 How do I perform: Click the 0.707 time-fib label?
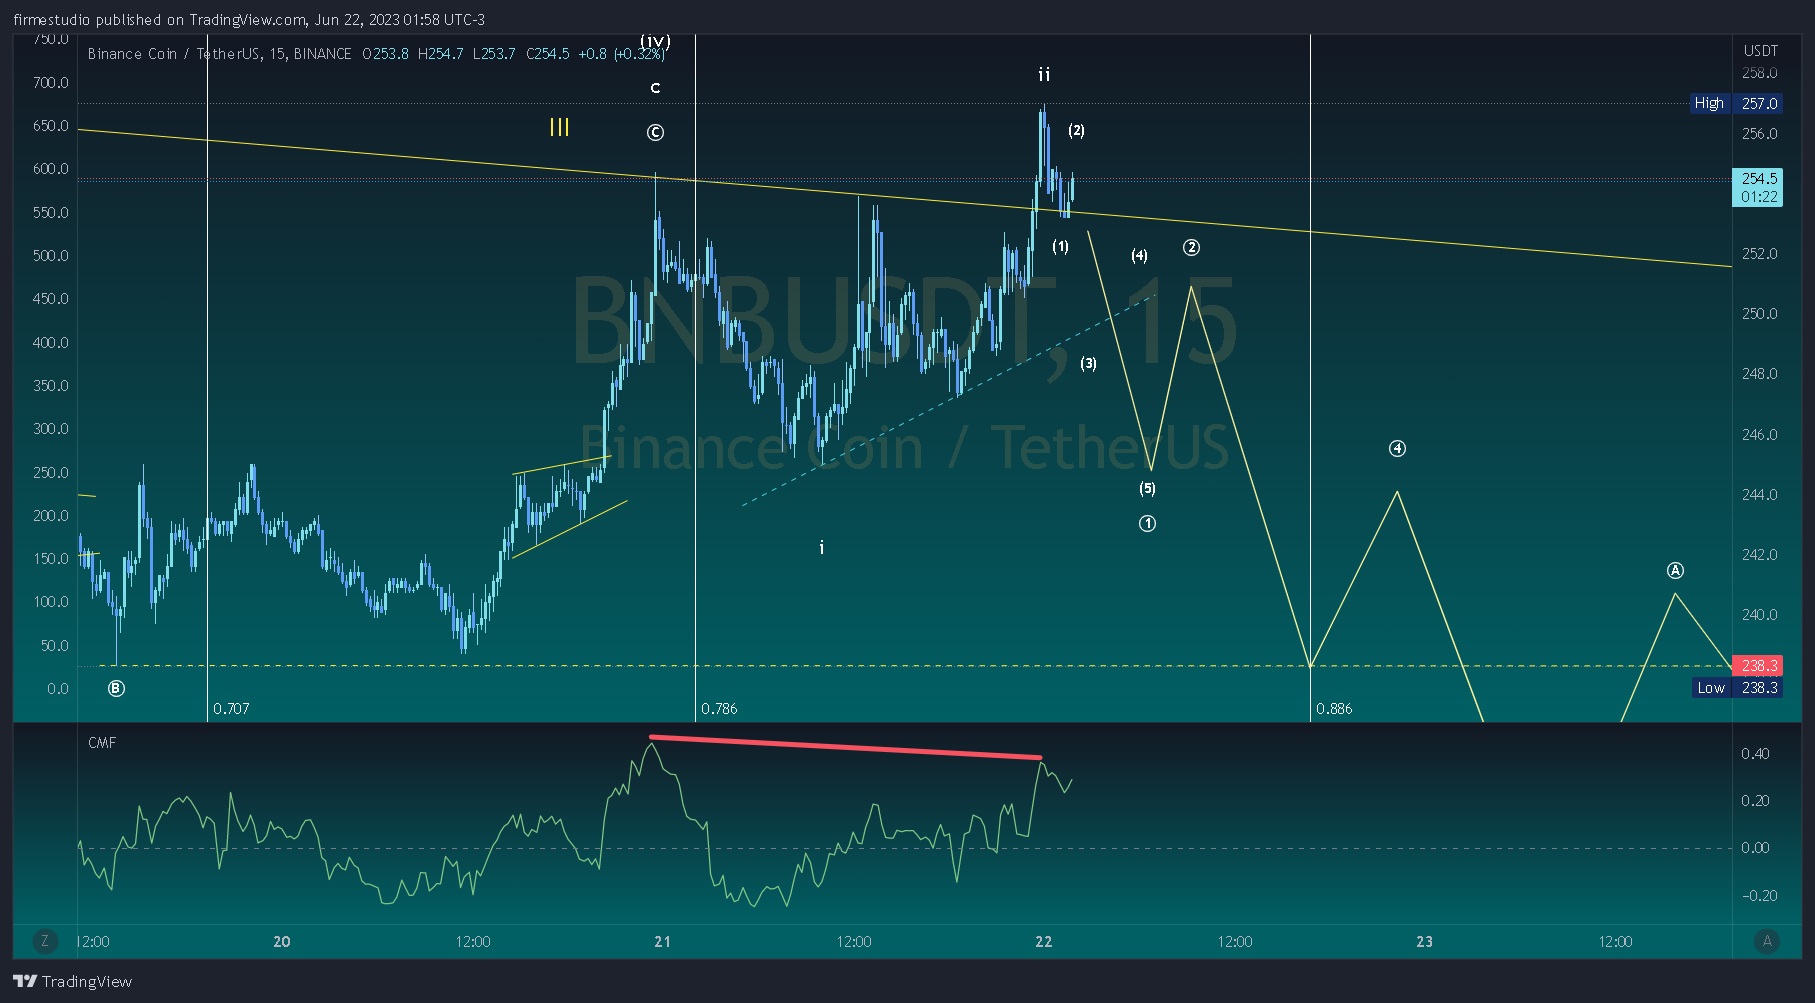[x=231, y=708]
